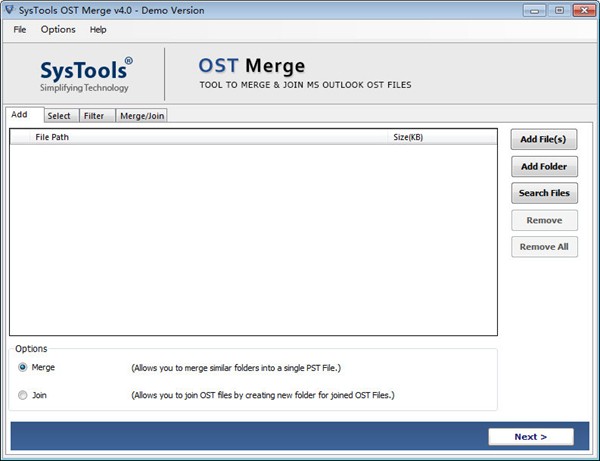This screenshot has height=461, width=600.
Task: Proceed with the Next > button
Action: click(531, 437)
